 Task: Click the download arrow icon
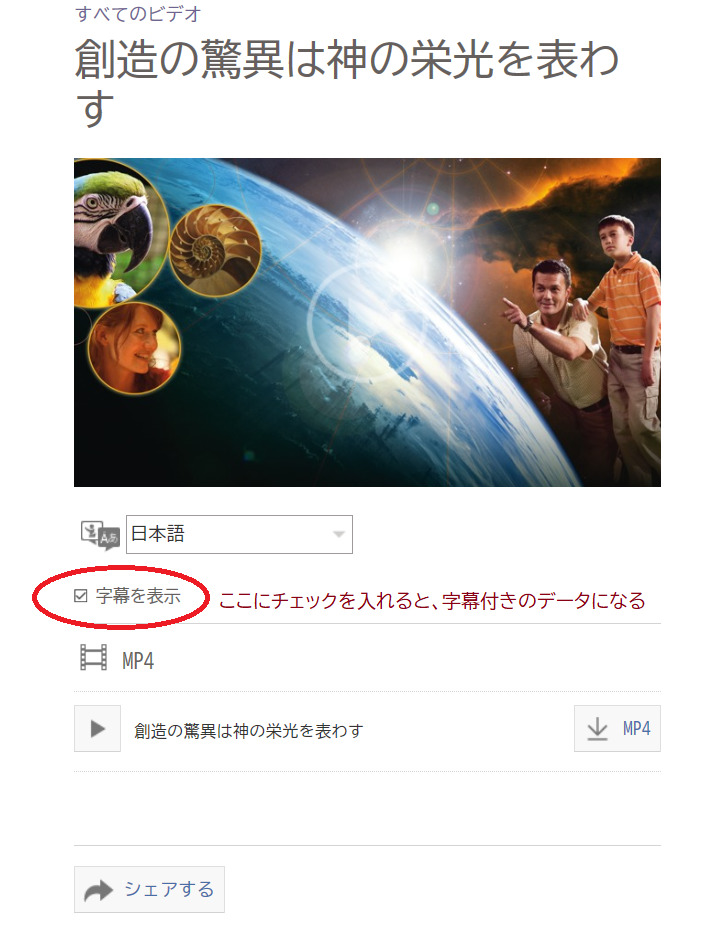click(x=597, y=728)
